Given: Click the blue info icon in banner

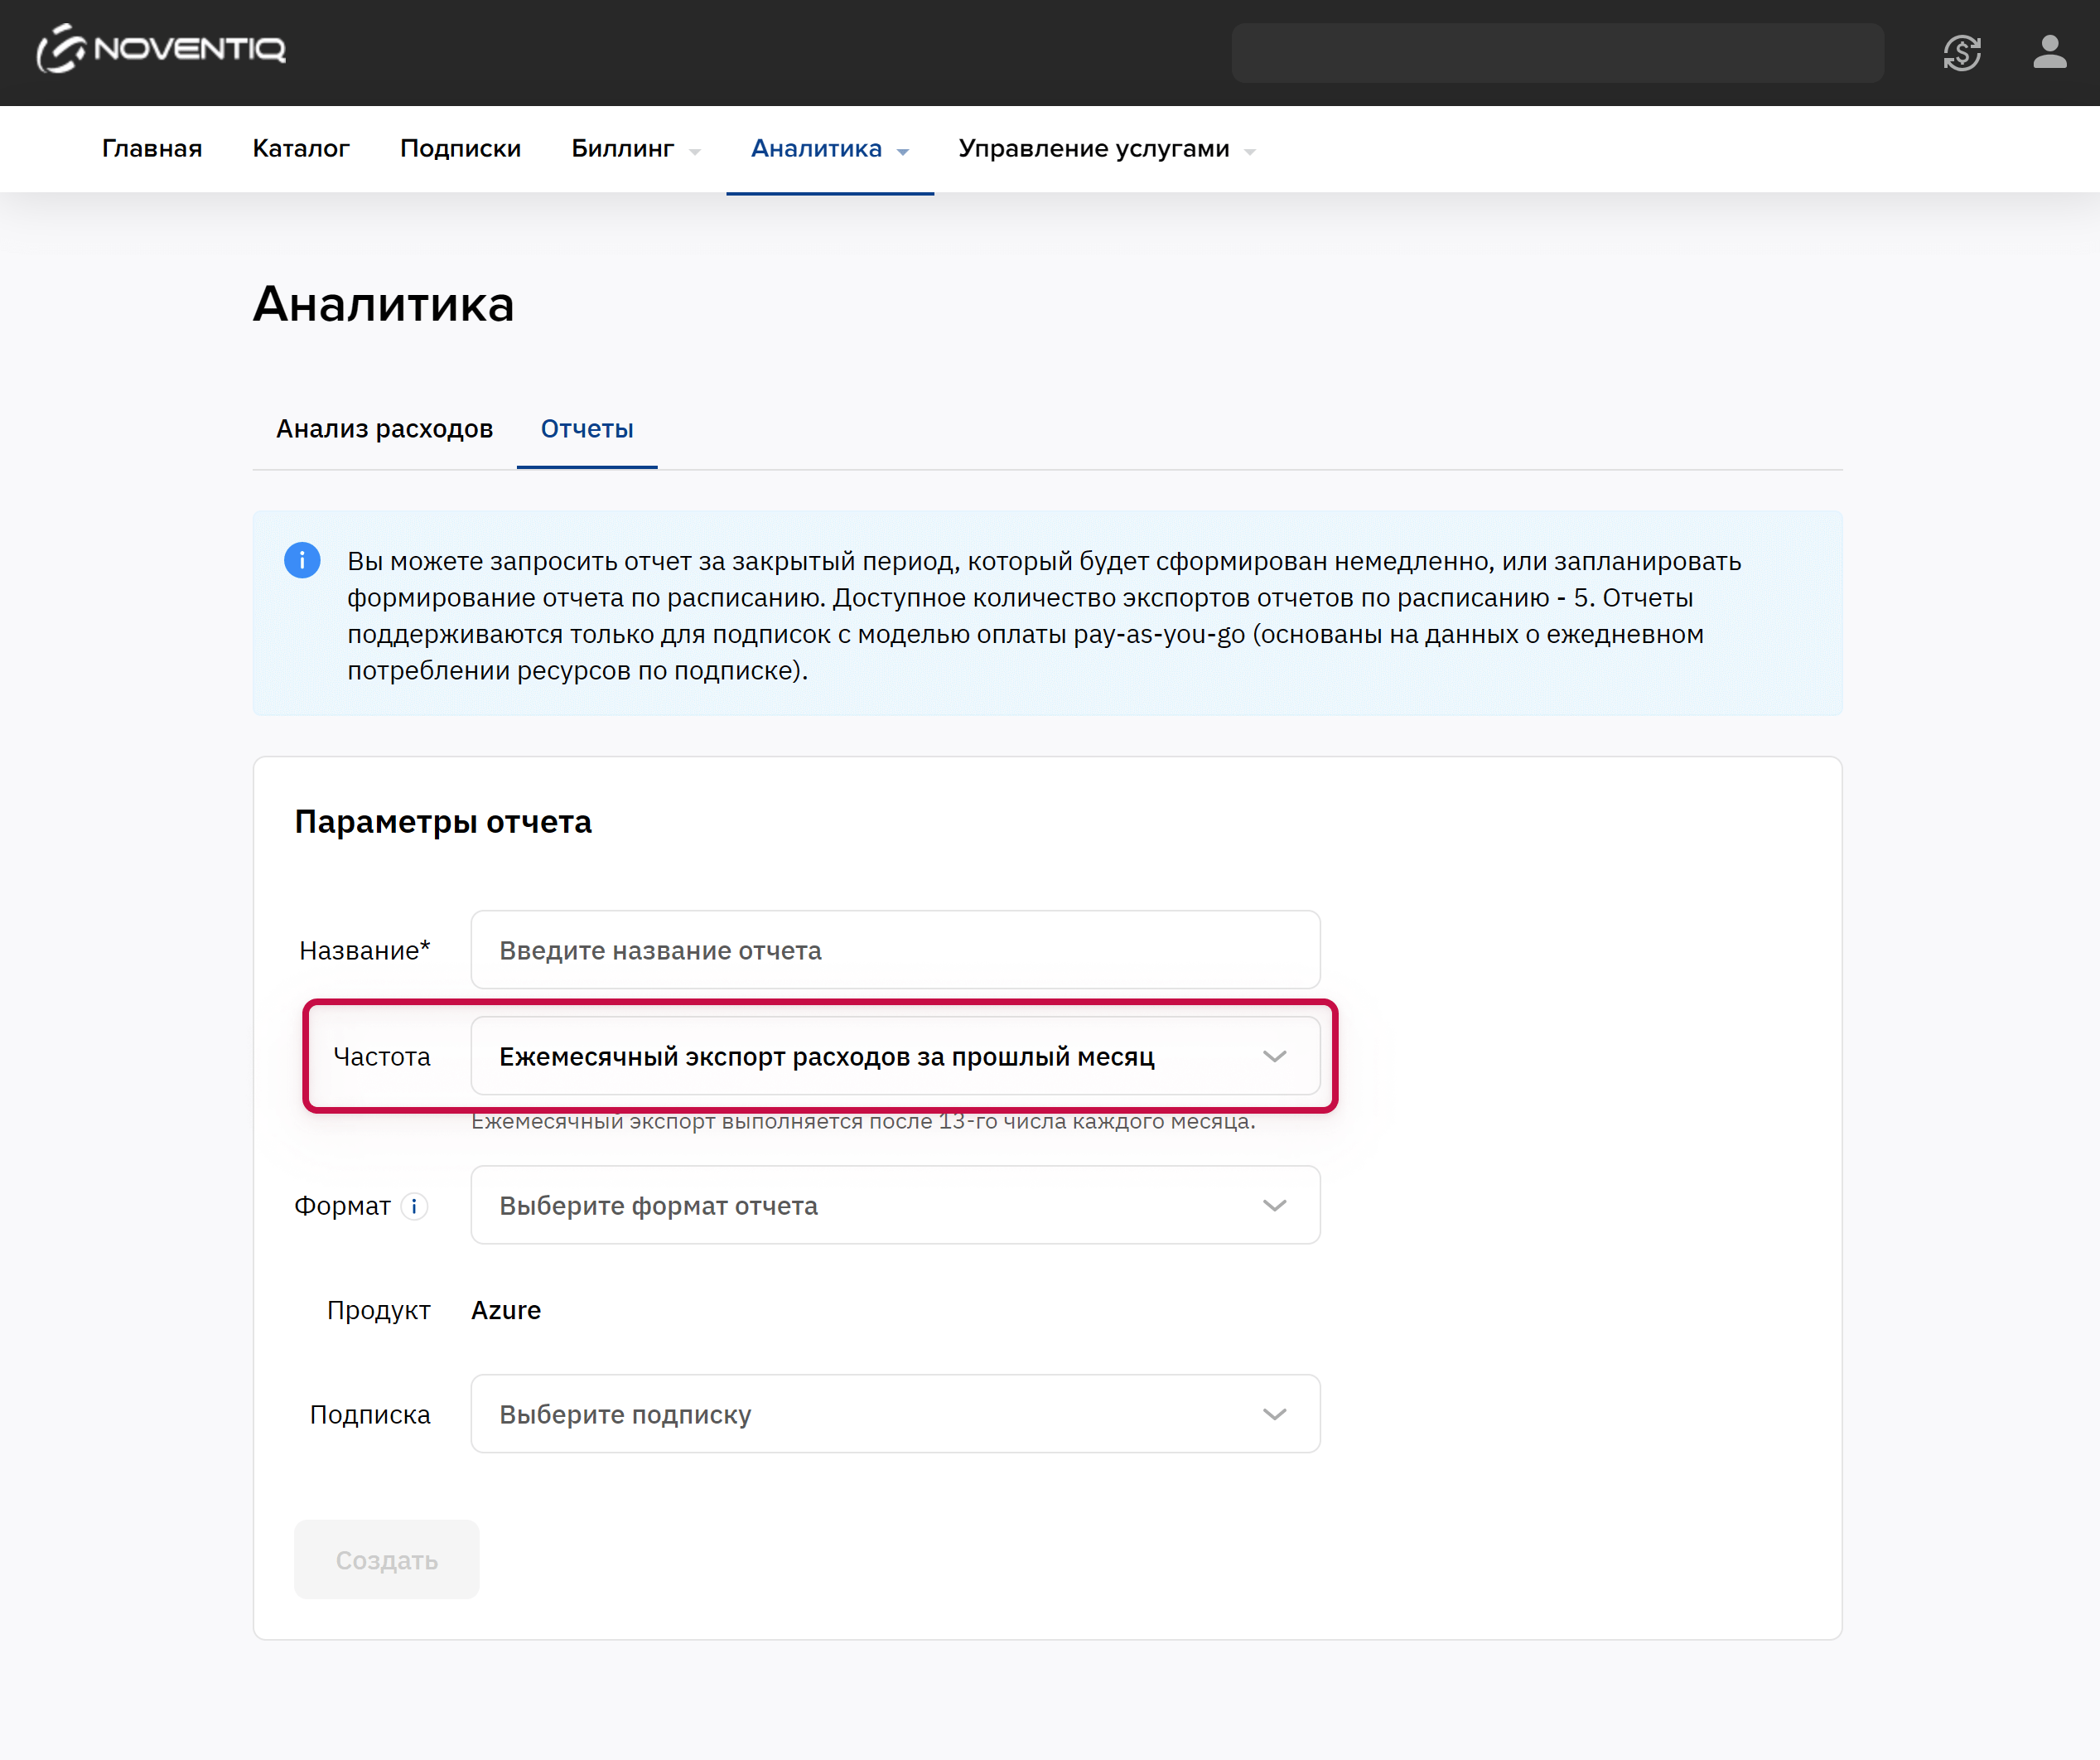Looking at the screenshot, I should 302,560.
